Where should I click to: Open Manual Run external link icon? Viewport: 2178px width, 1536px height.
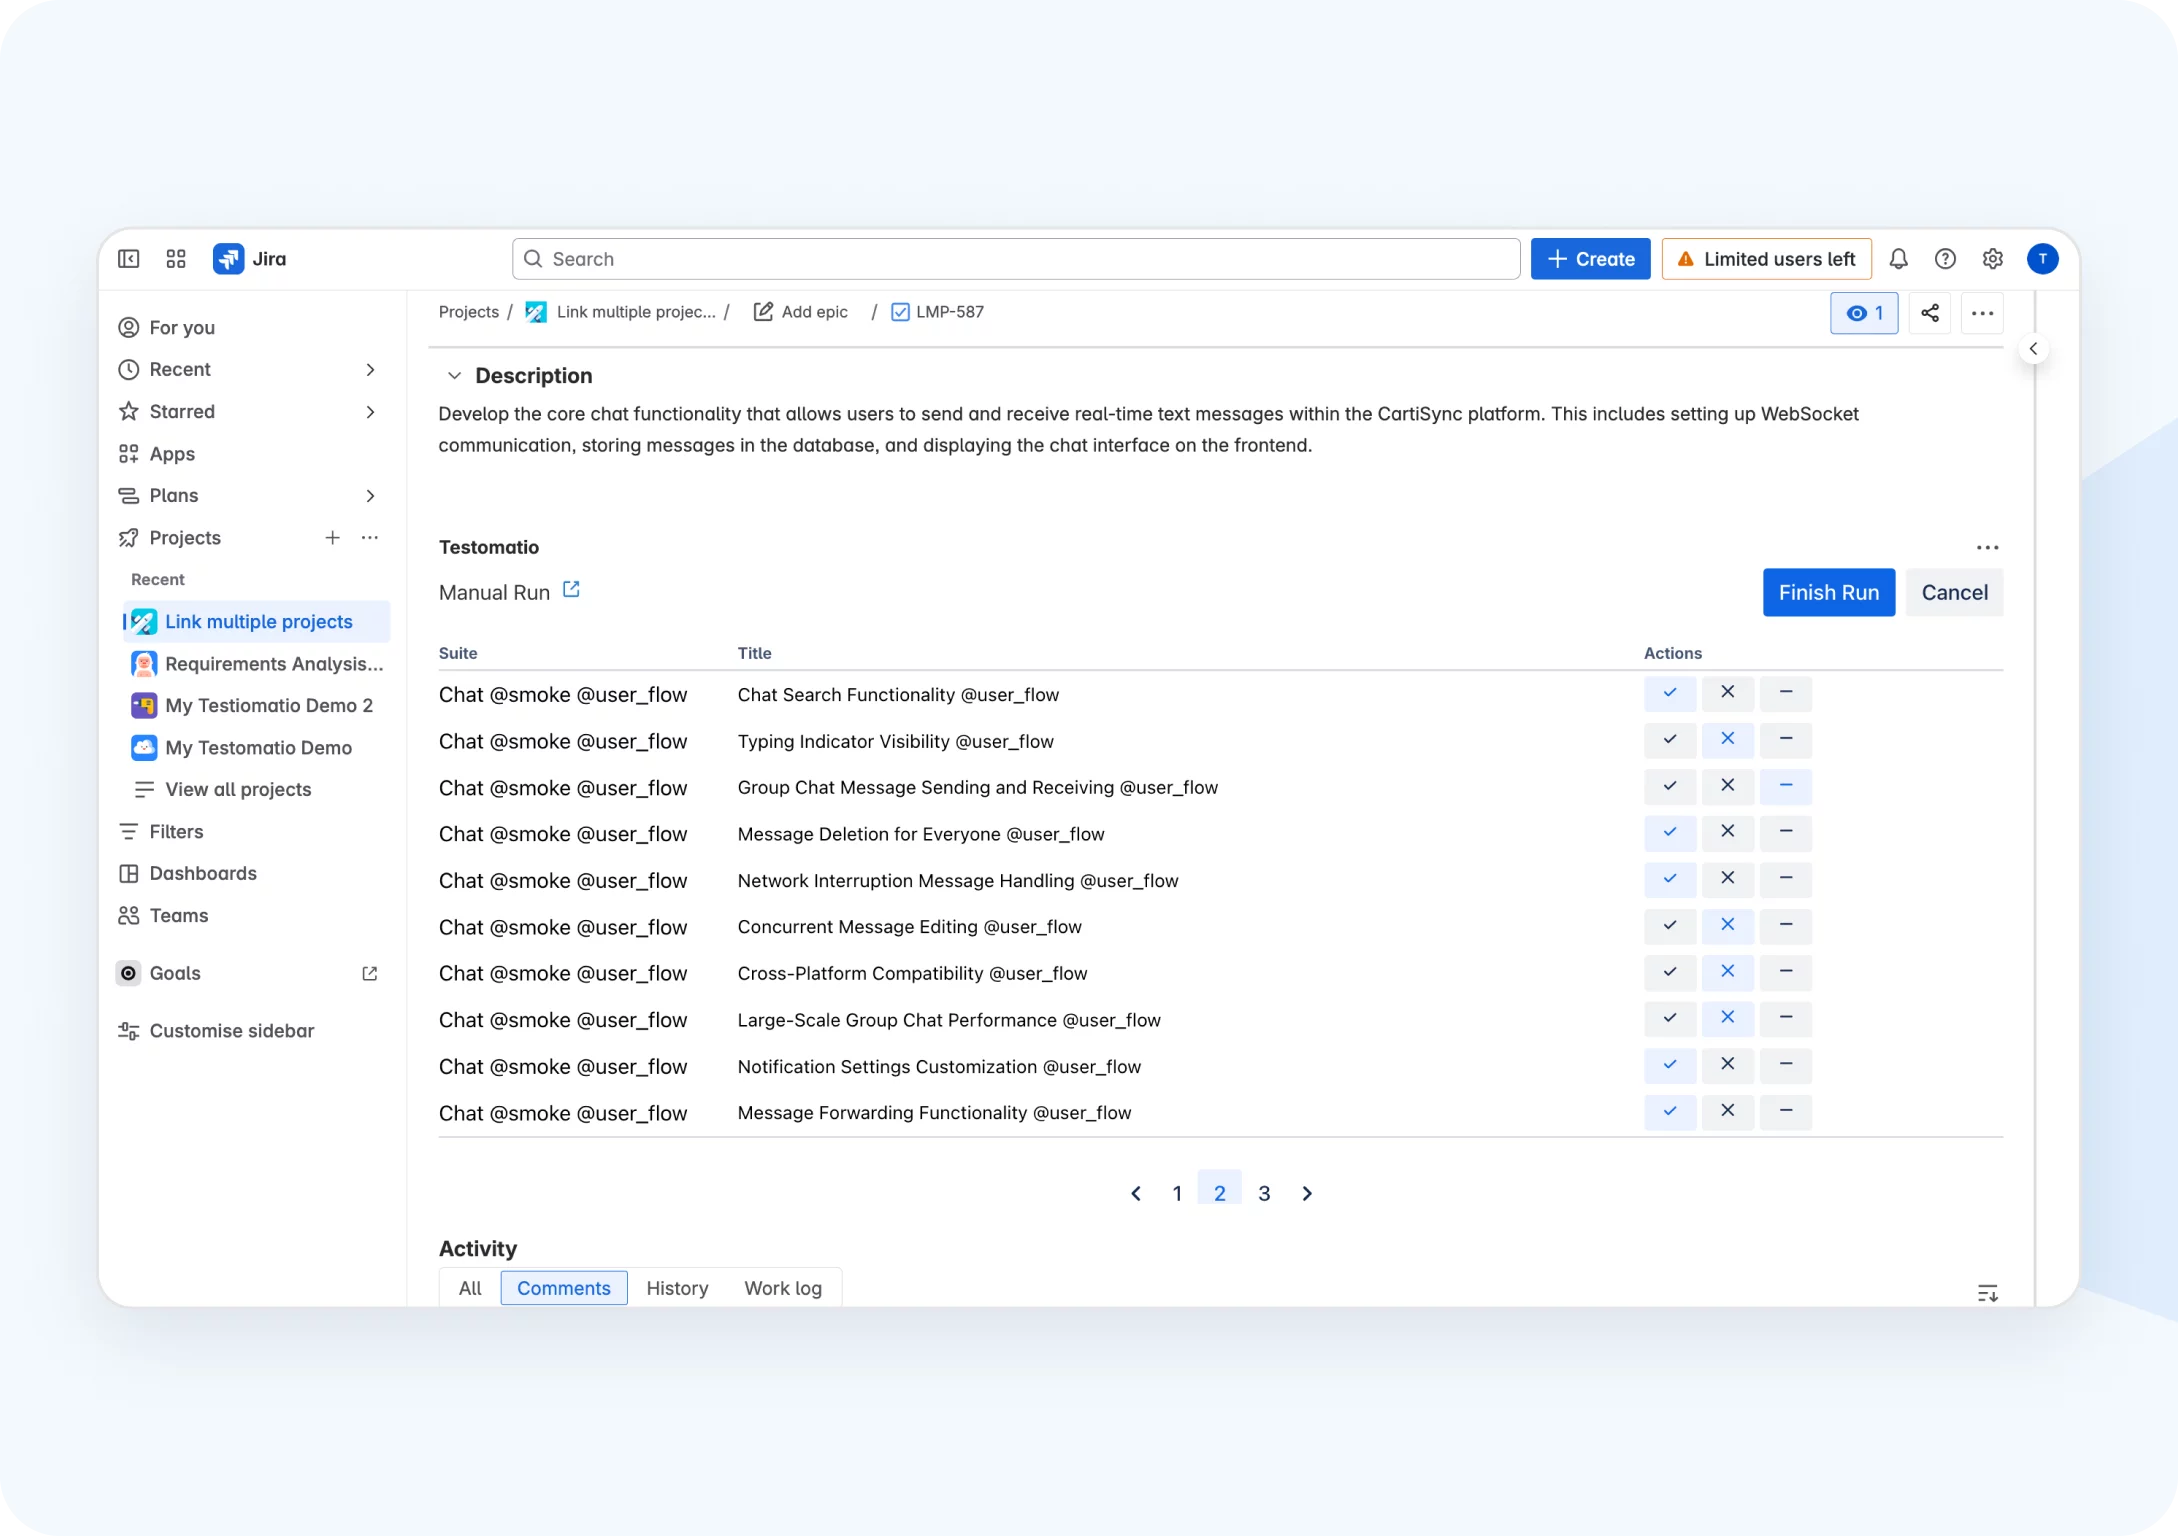tap(571, 590)
